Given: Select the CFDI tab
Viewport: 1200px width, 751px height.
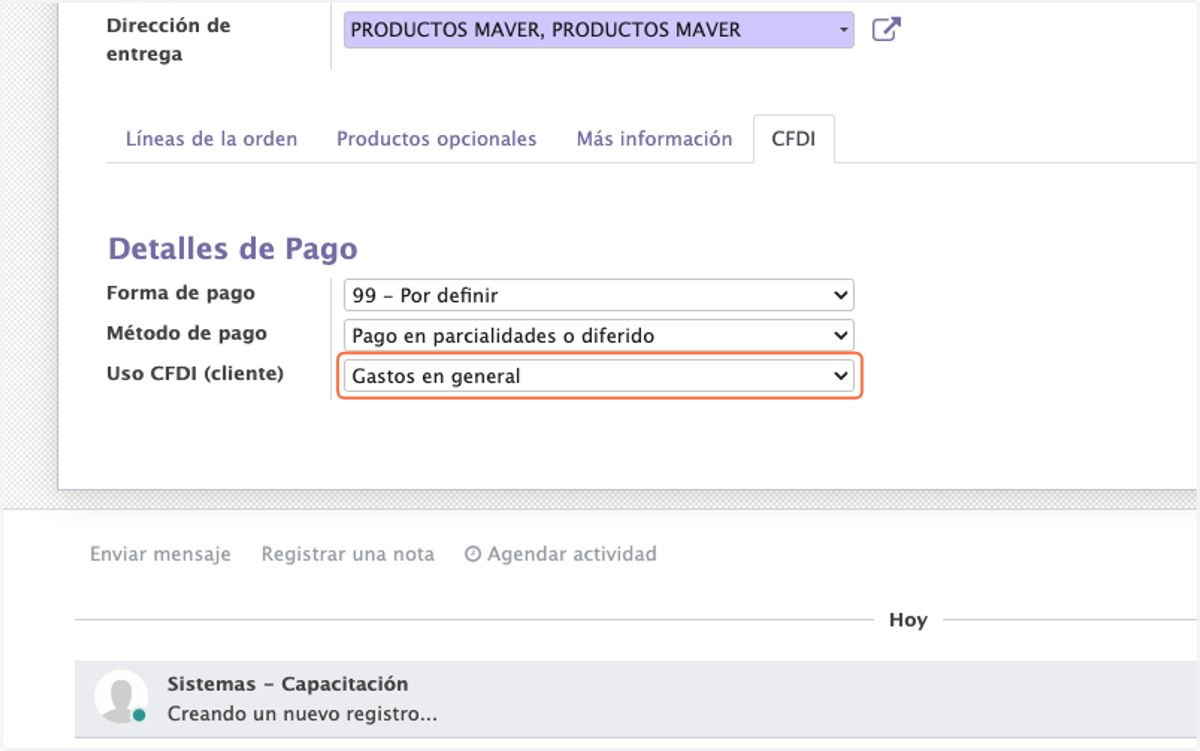Looking at the screenshot, I should [x=793, y=139].
